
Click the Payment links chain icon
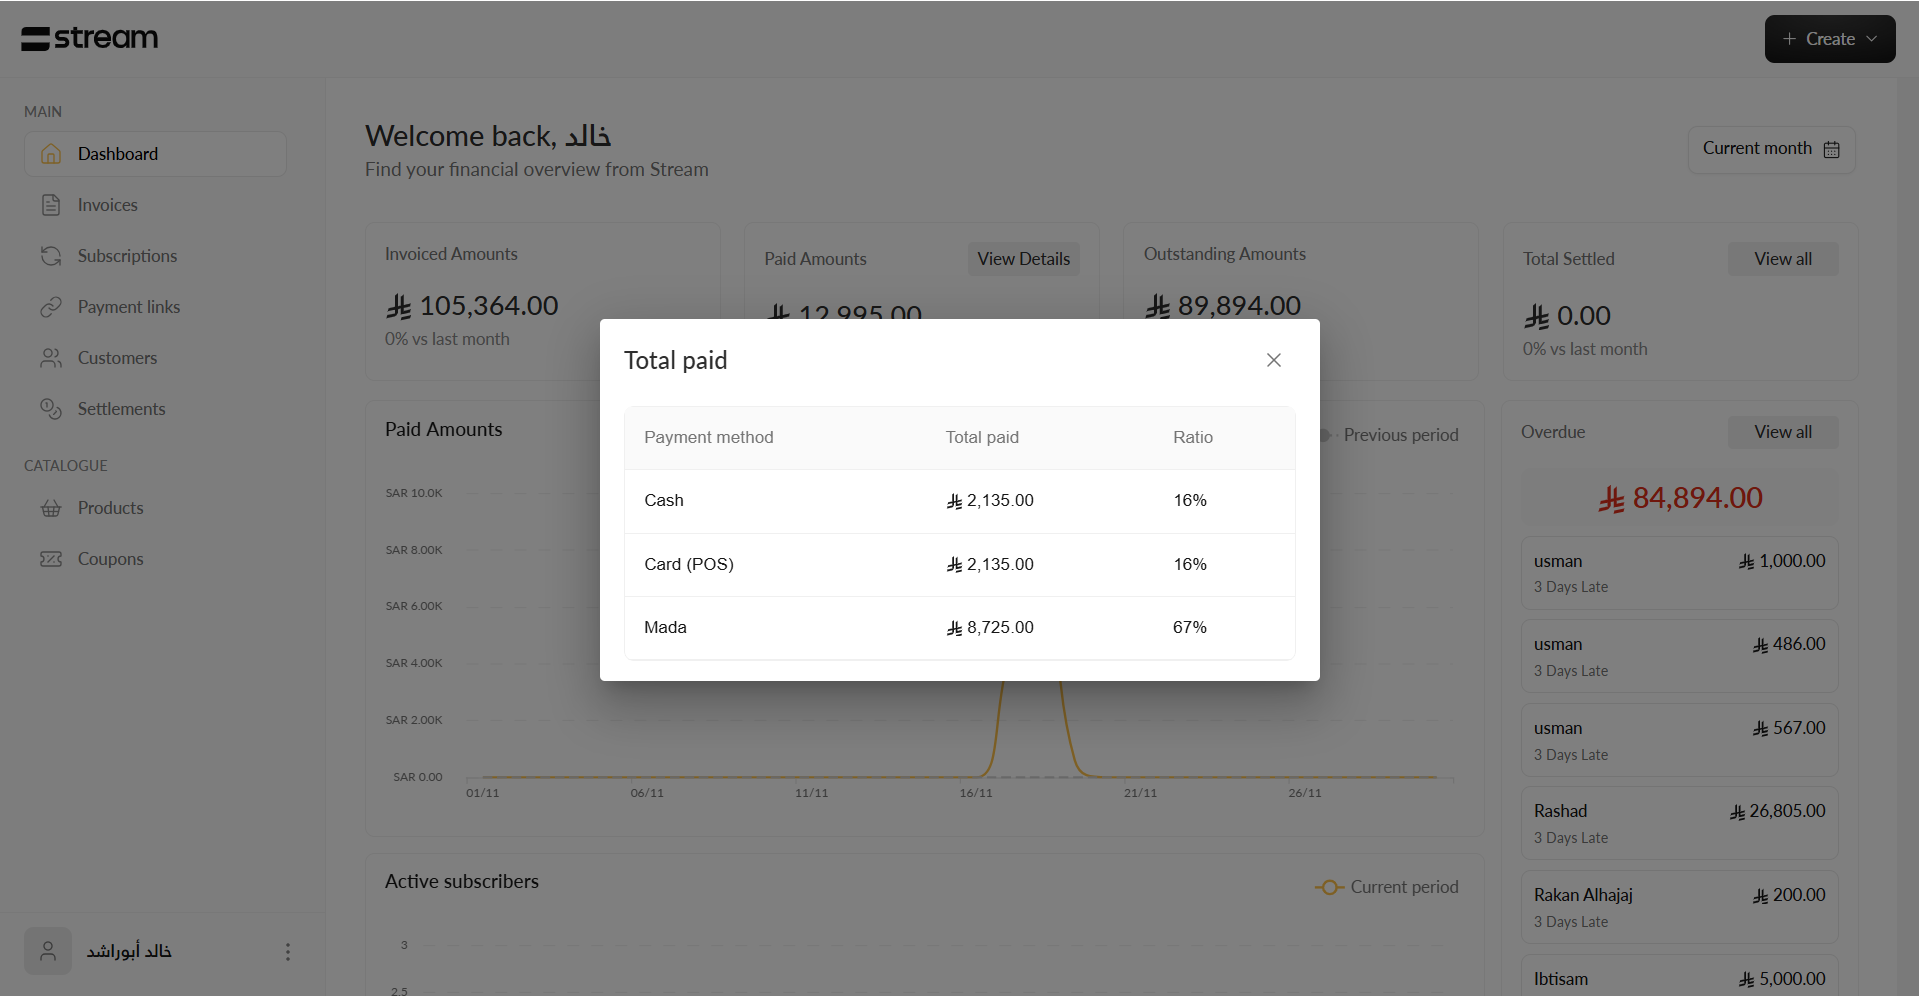pyautogui.click(x=51, y=307)
